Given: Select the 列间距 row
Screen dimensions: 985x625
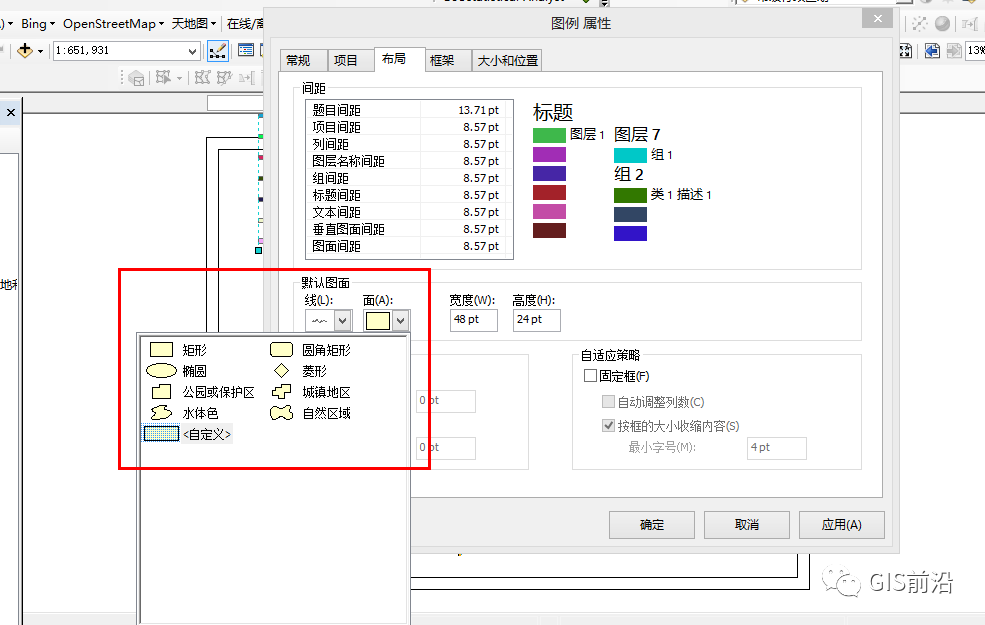Looking at the screenshot, I should tap(409, 144).
